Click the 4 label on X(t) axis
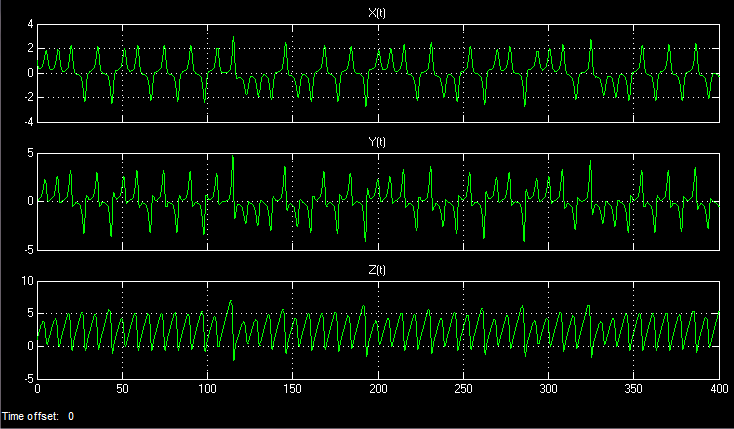Screen dimensions: 734x429 point(30,24)
